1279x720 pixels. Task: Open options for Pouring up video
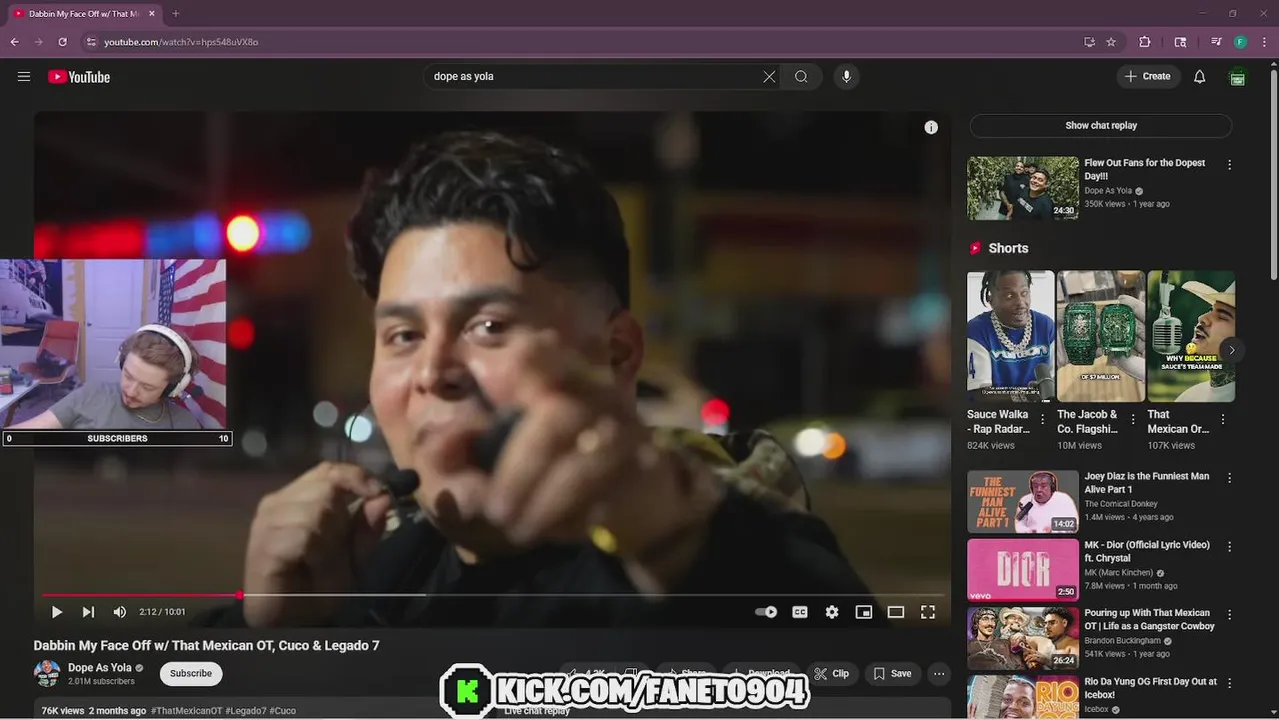pyautogui.click(x=1229, y=615)
